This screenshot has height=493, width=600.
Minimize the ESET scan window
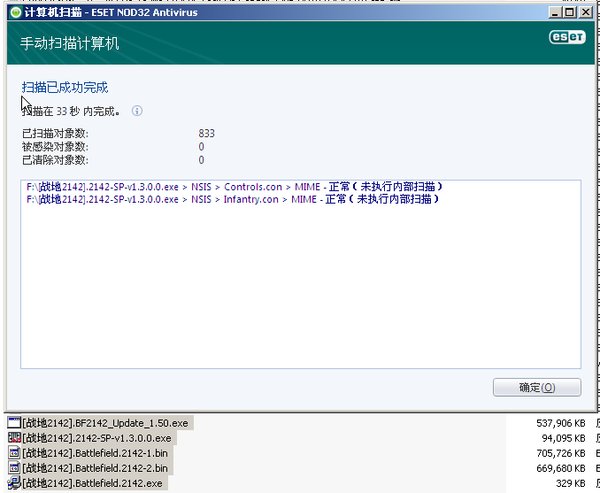click(554, 12)
